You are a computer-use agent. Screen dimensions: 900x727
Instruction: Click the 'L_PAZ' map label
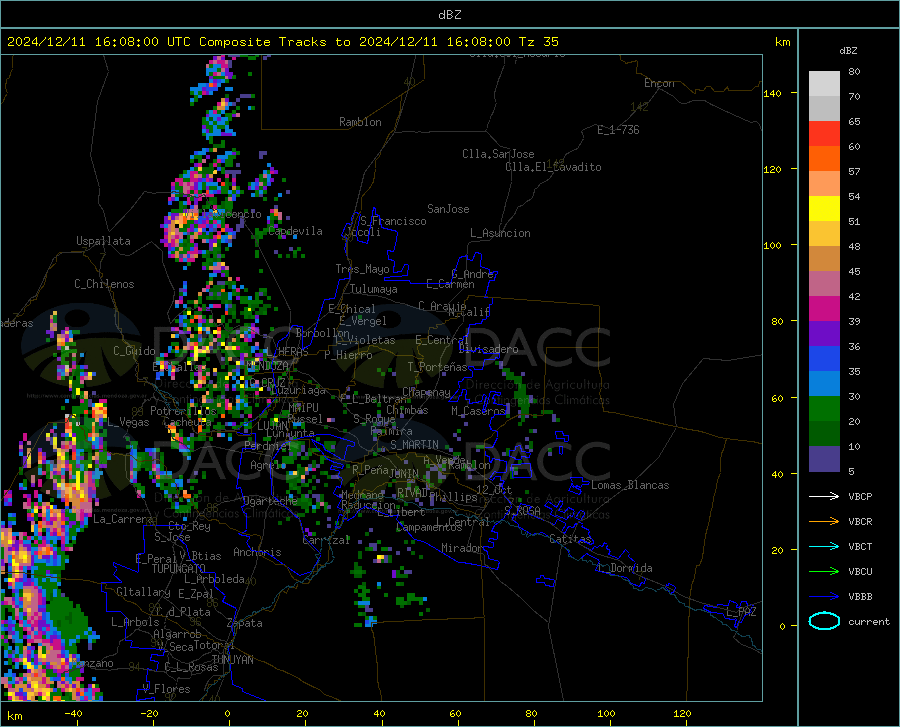[x=741, y=612]
